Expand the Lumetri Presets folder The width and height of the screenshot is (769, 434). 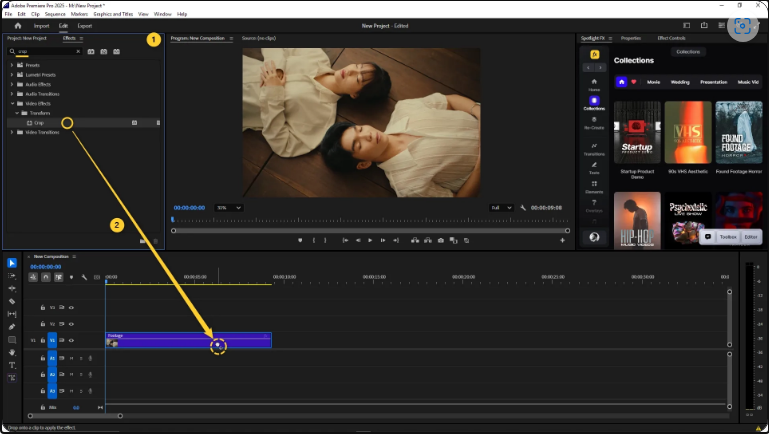click(x=12, y=75)
